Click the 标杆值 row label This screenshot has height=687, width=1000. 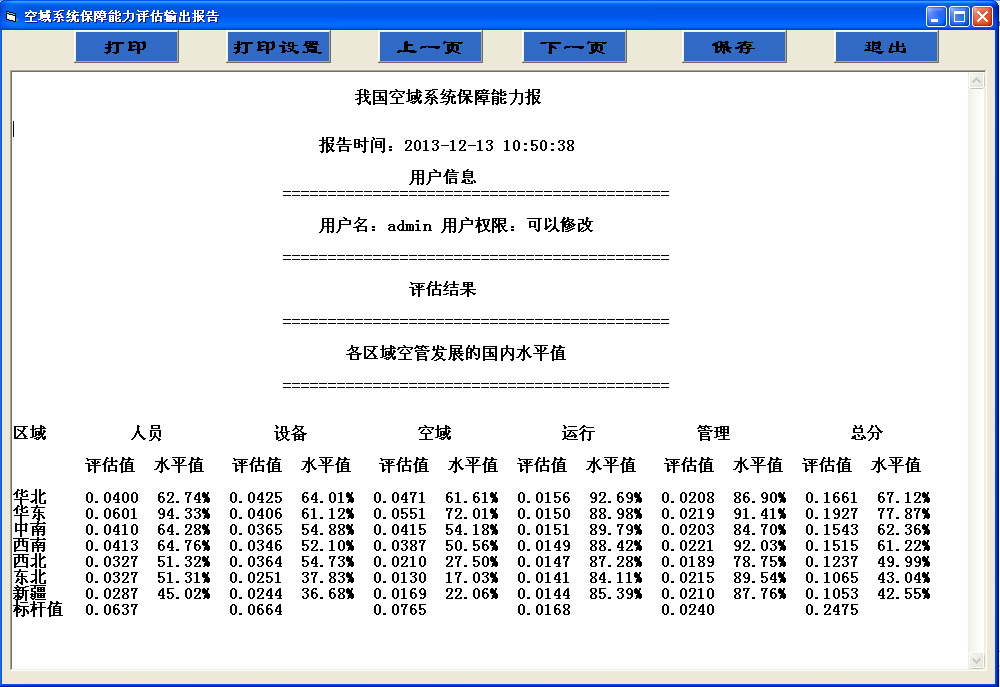point(38,609)
